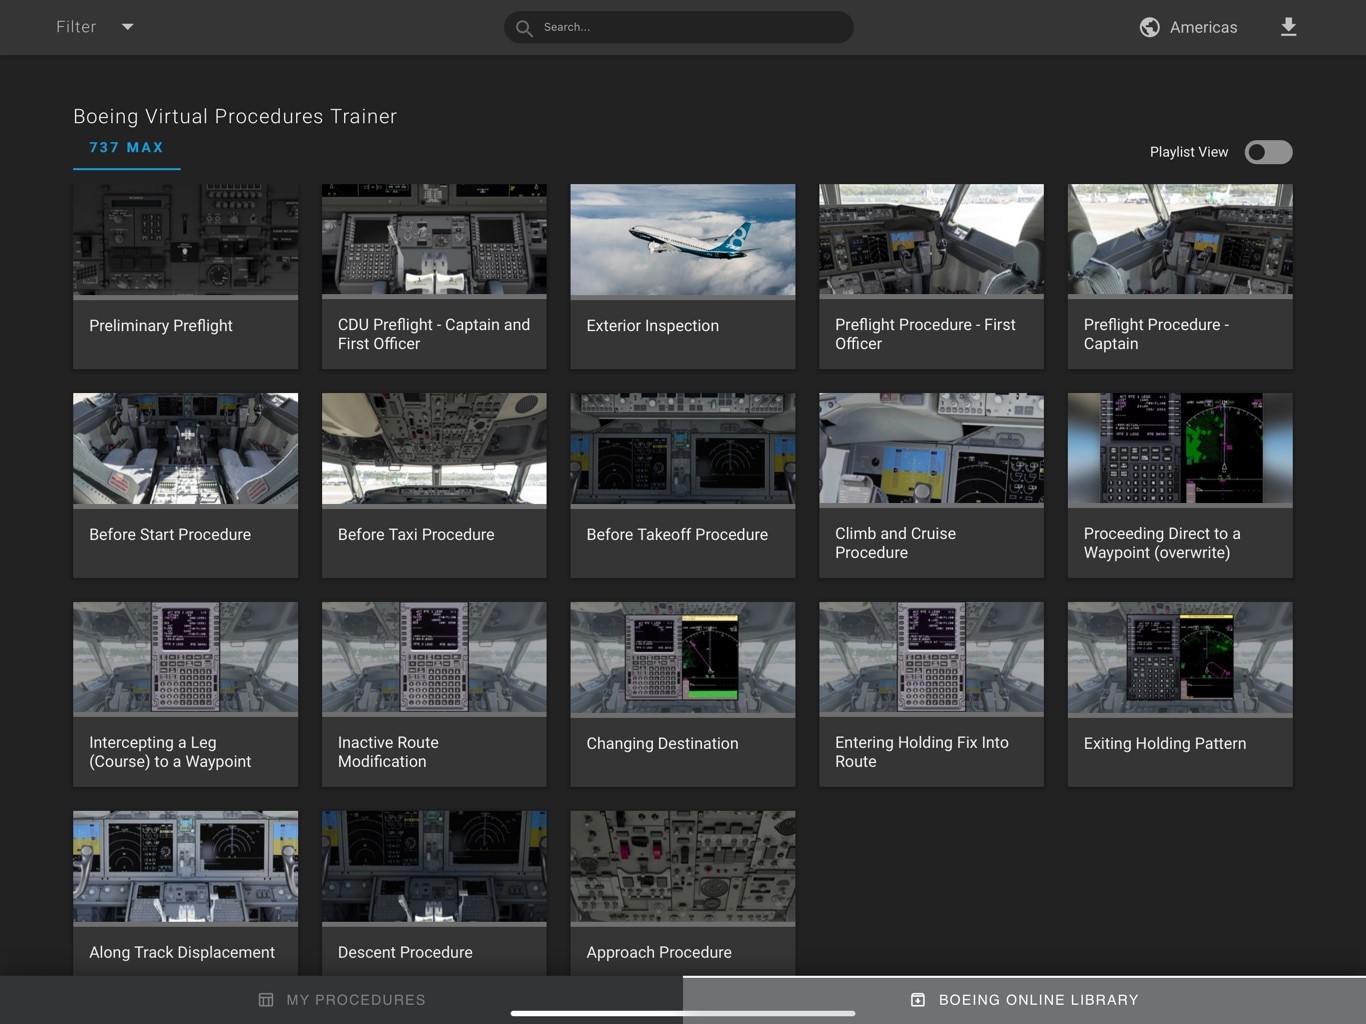The width and height of the screenshot is (1366, 1024).
Task: Open the Before Taxi Procedure thumbnail
Action: pyautogui.click(x=434, y=448)
